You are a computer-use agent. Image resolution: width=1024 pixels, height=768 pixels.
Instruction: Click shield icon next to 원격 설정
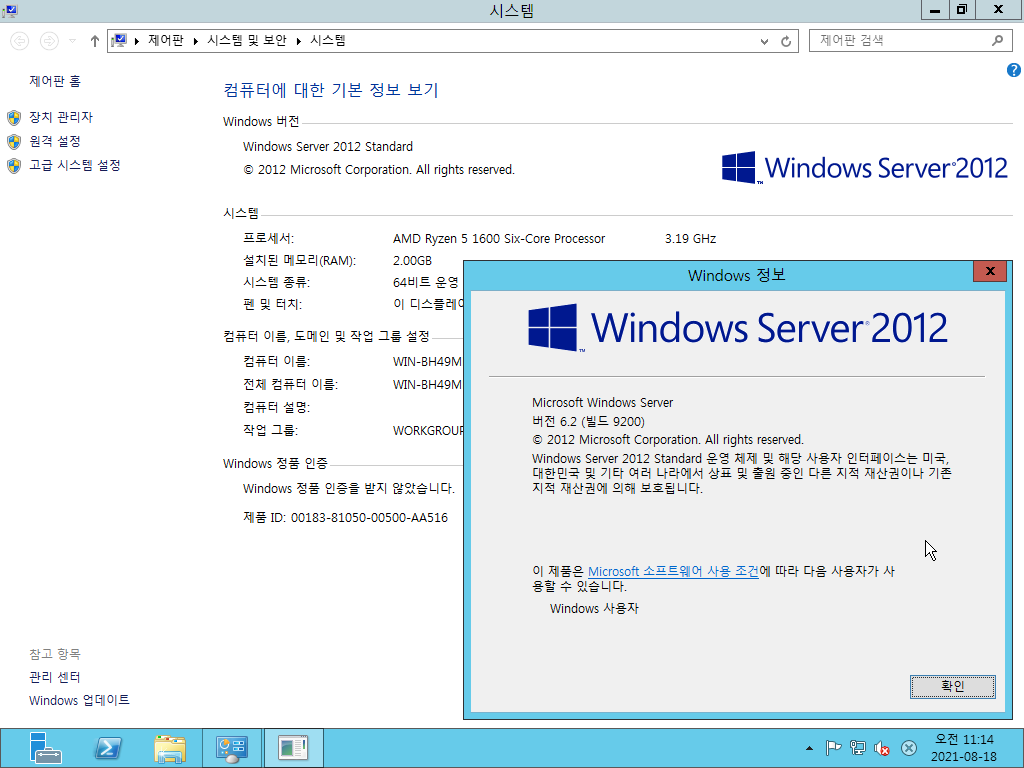(x=14, y=142)
